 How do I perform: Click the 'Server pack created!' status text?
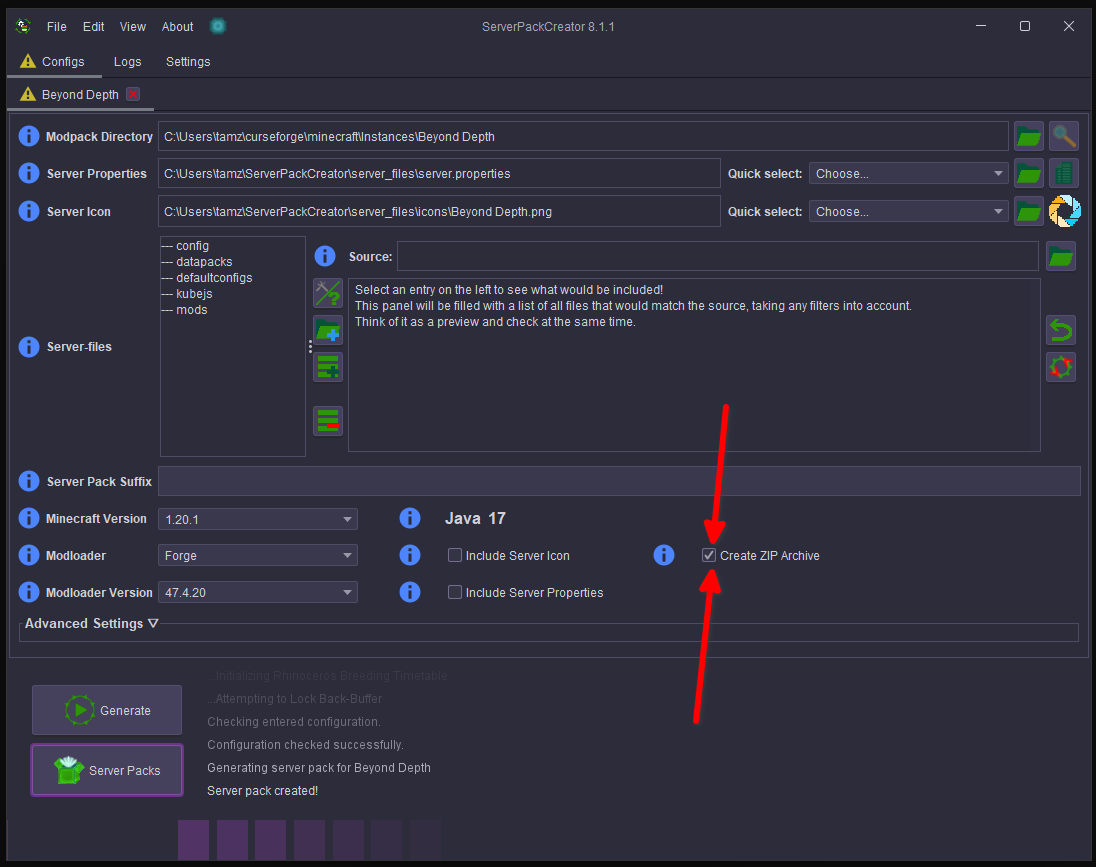[x=263, y=791]
